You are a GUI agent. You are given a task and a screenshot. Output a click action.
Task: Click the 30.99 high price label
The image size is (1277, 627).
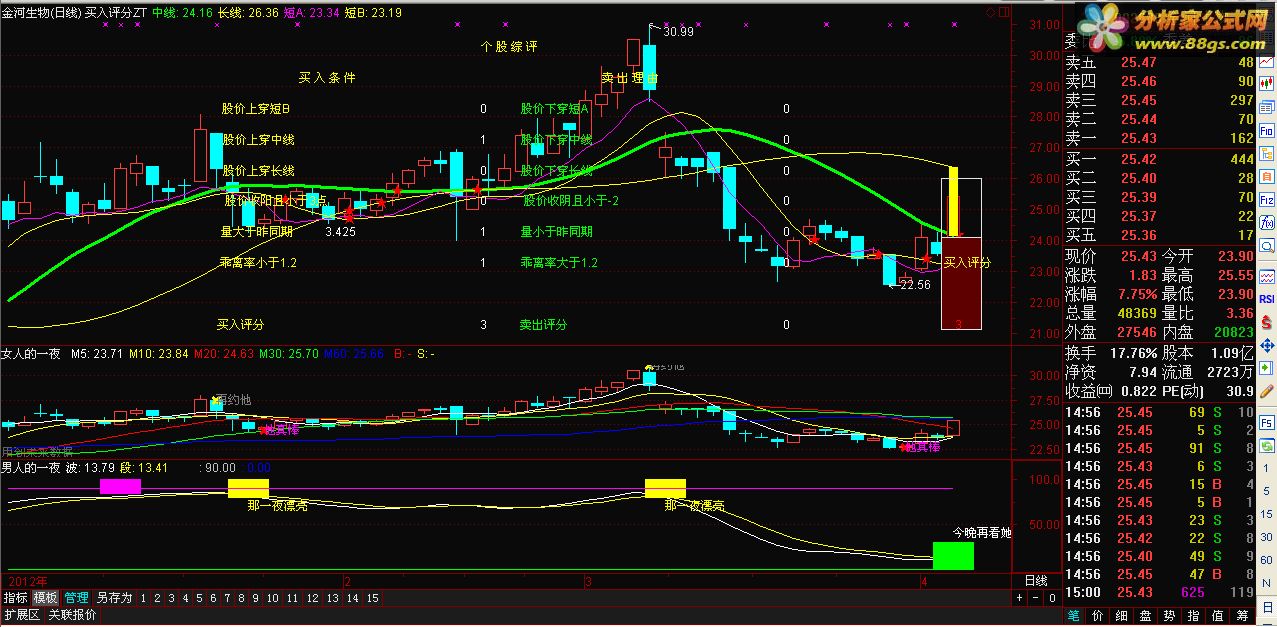677,32
